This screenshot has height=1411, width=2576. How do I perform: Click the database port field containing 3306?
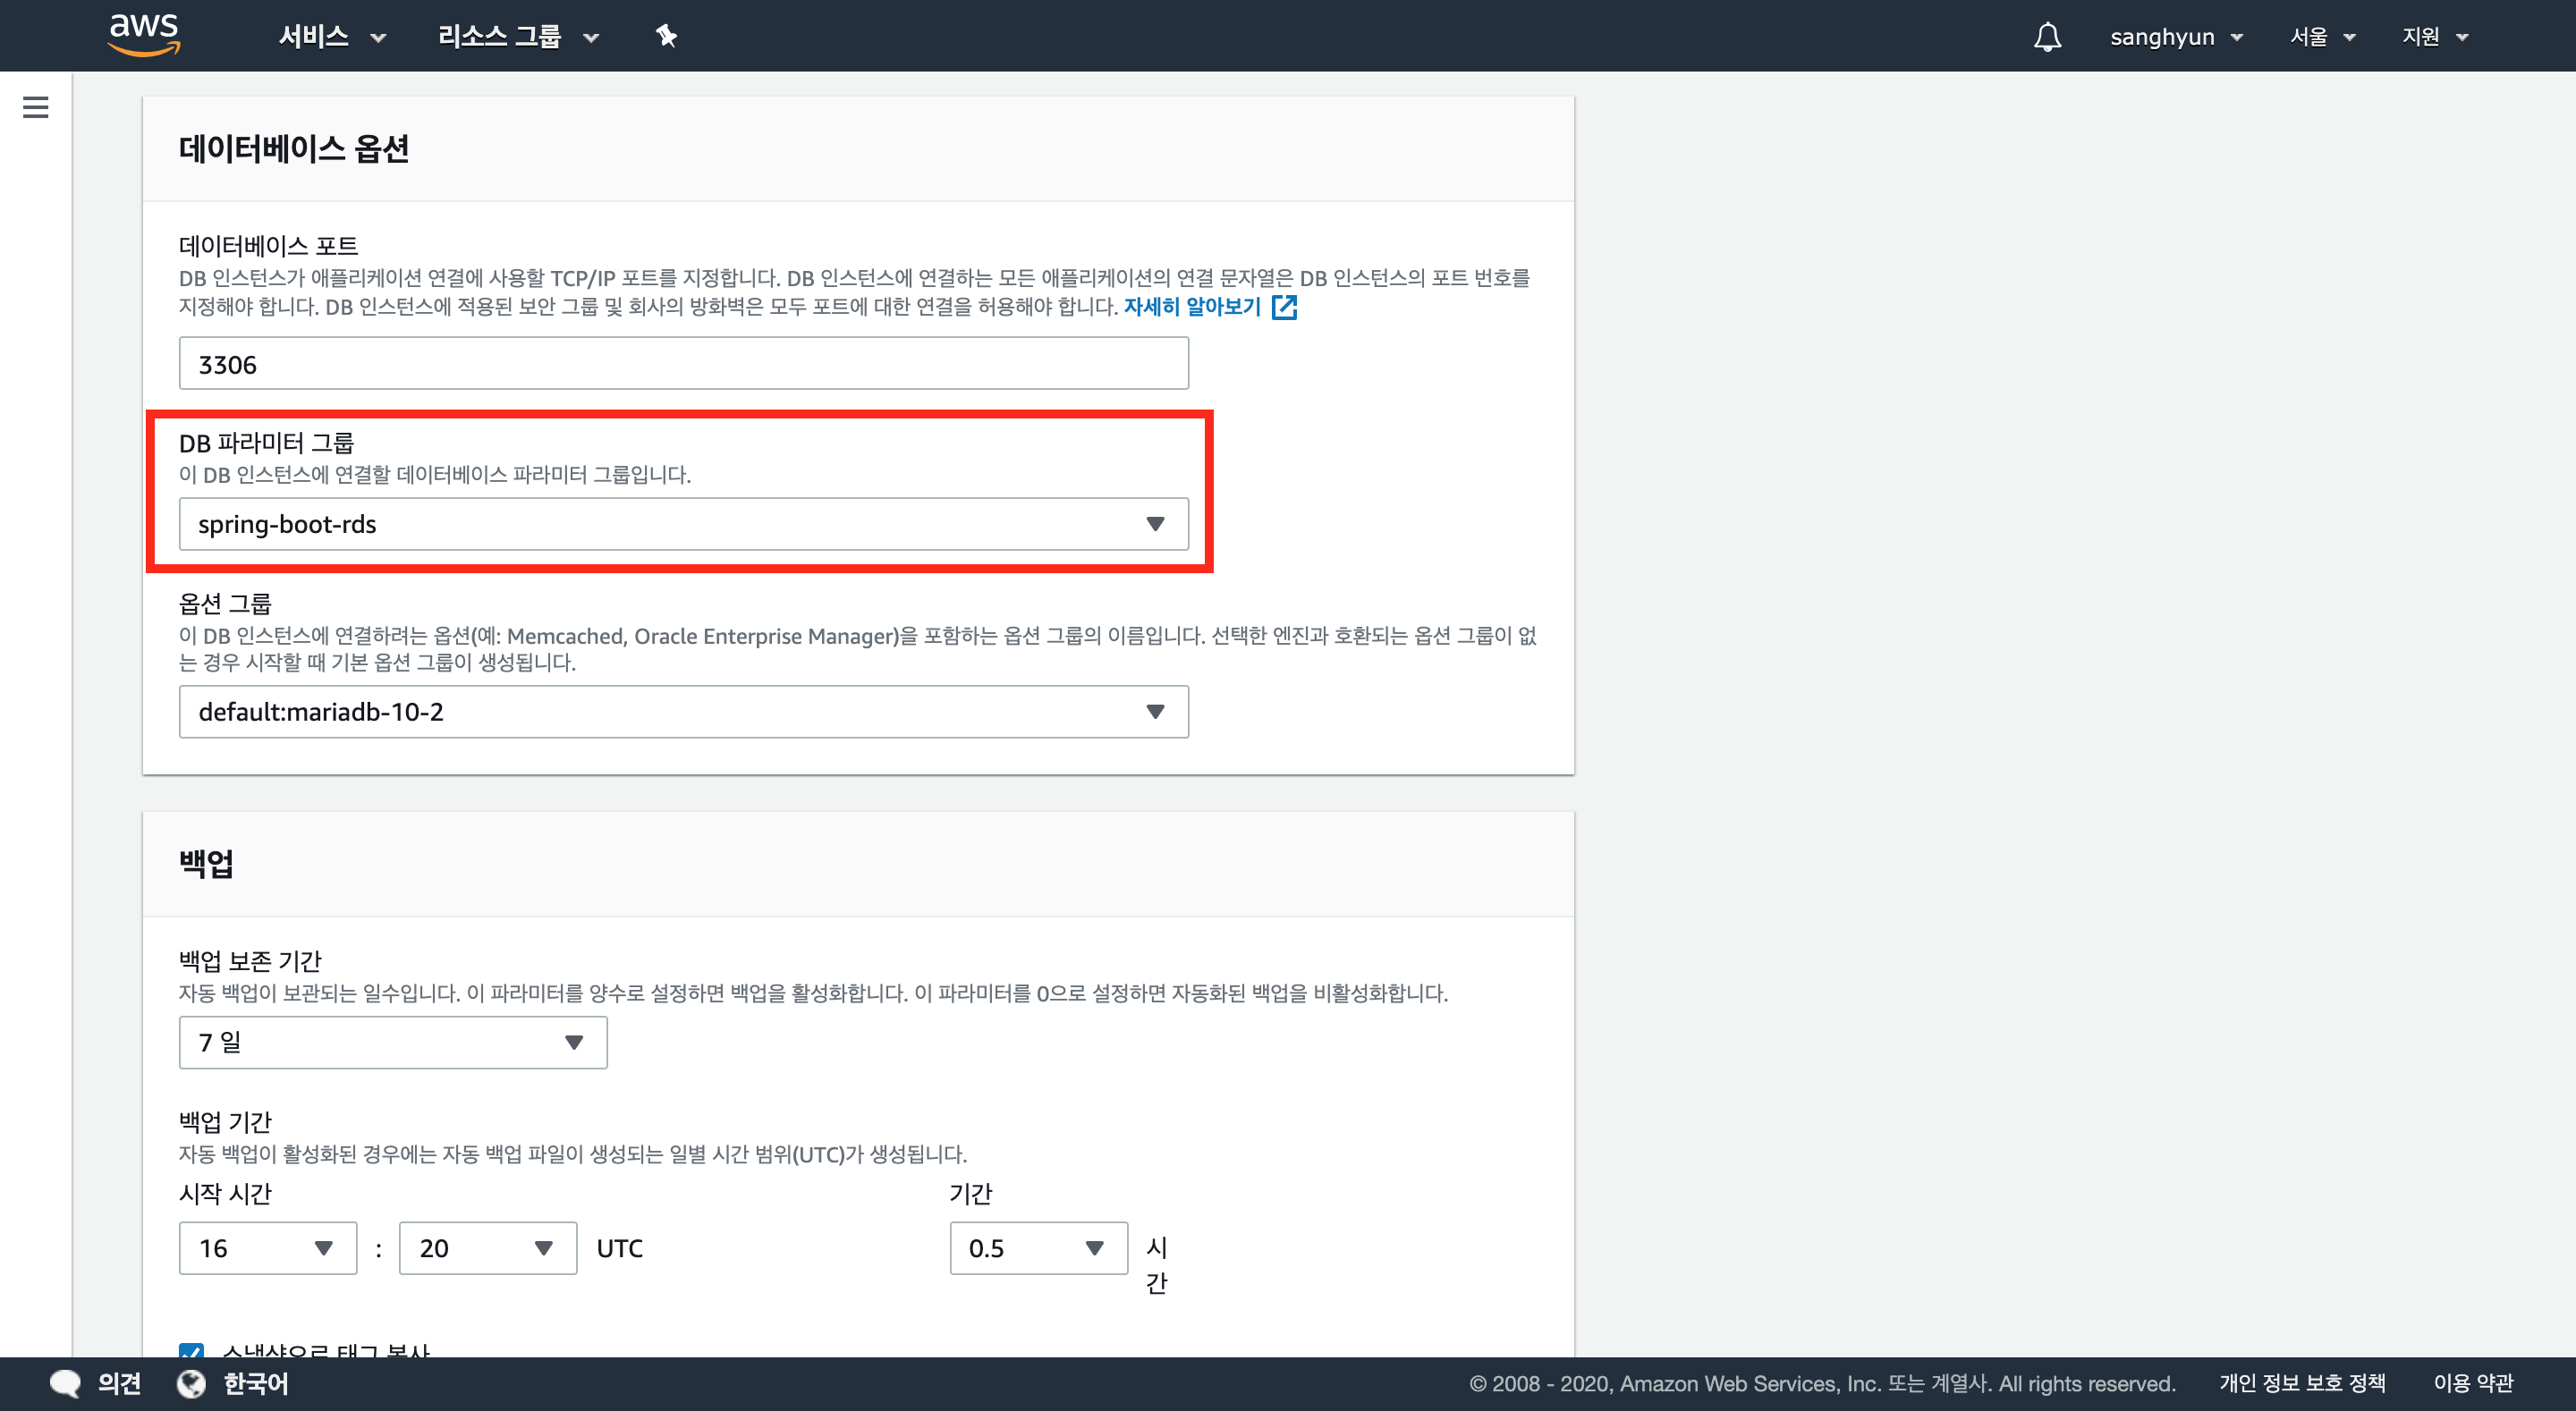683,364
